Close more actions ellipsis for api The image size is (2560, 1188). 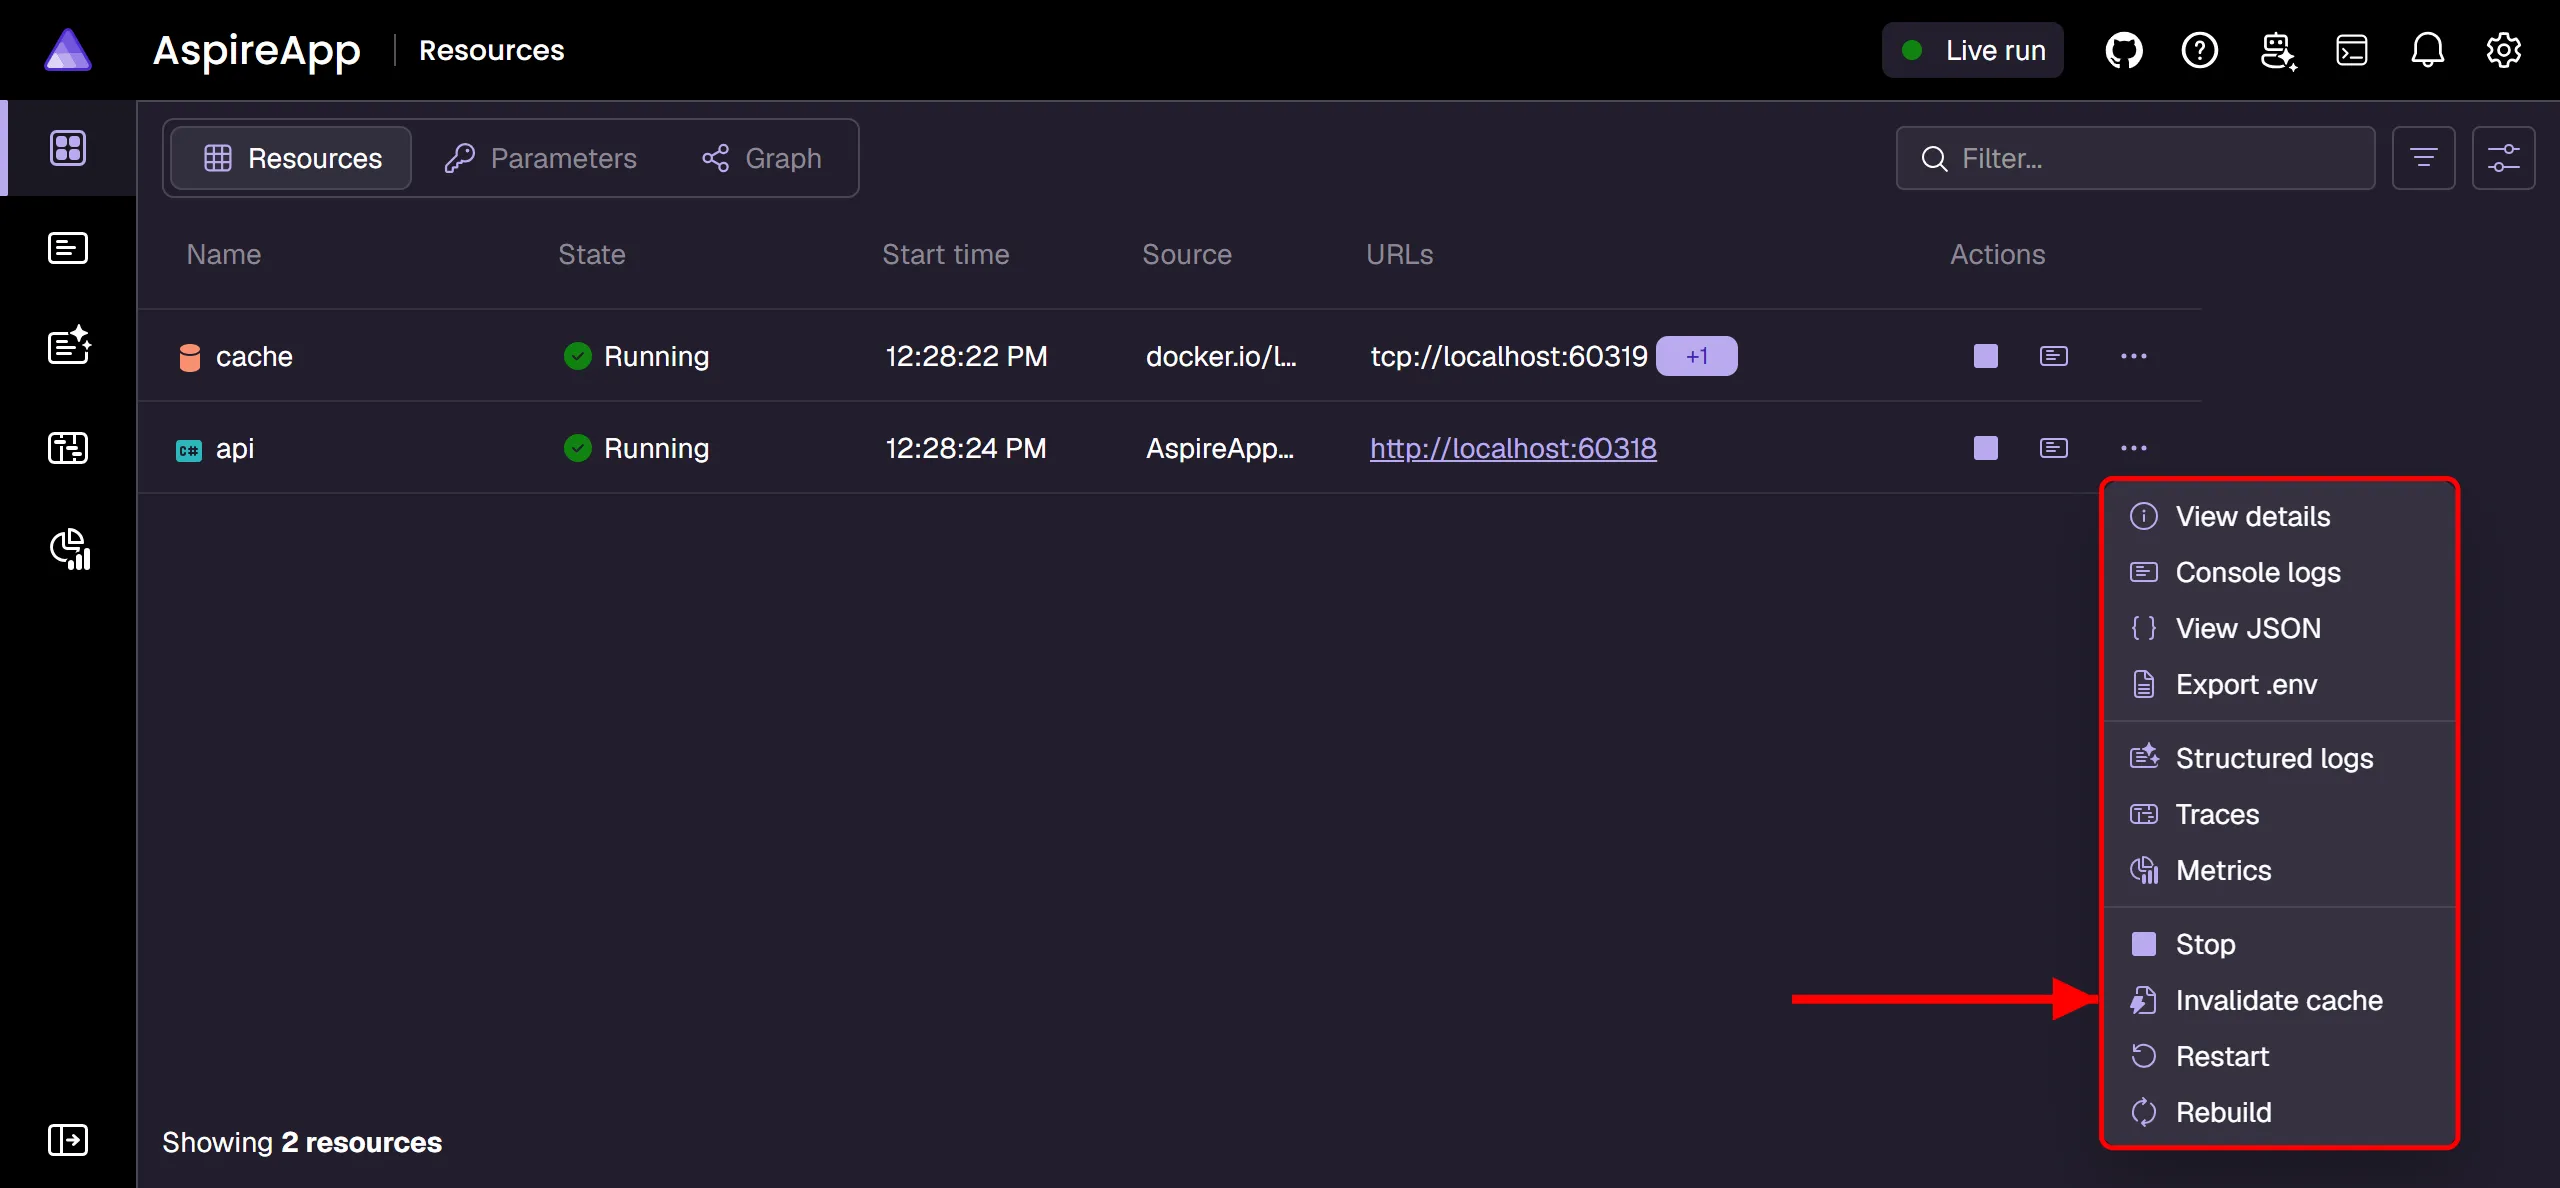click(x=2134, y=448)
